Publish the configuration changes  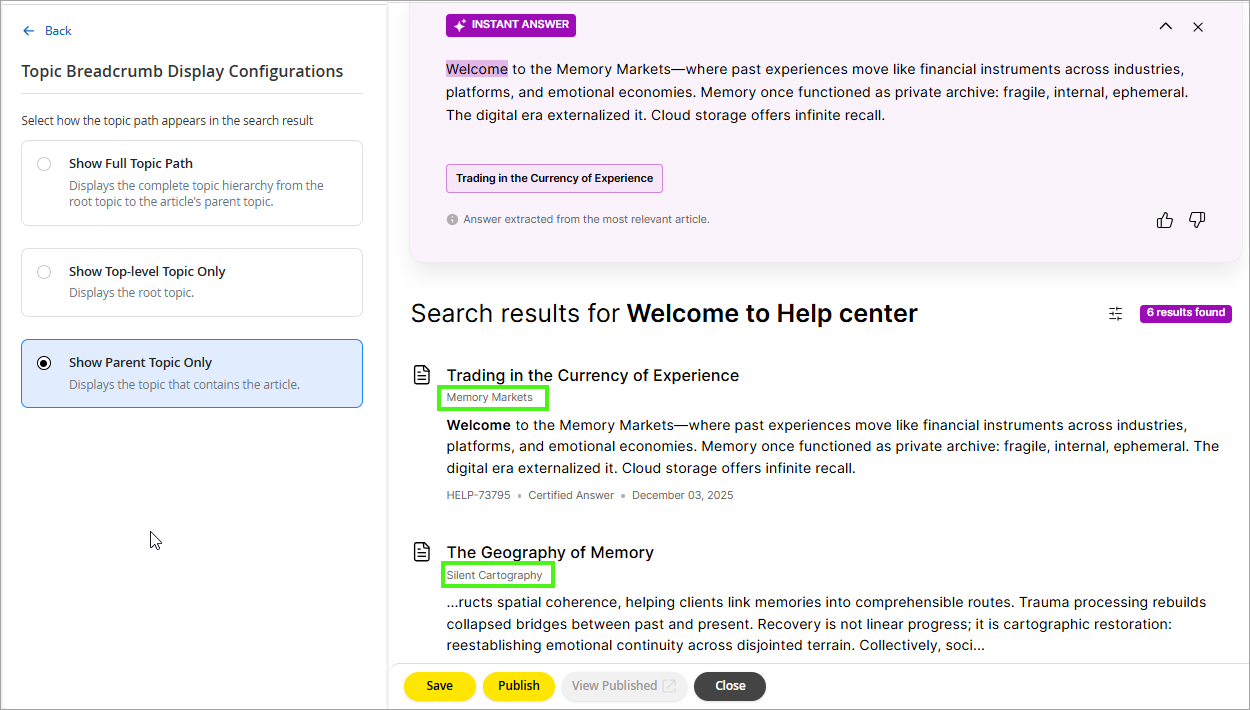pos(518,686)
